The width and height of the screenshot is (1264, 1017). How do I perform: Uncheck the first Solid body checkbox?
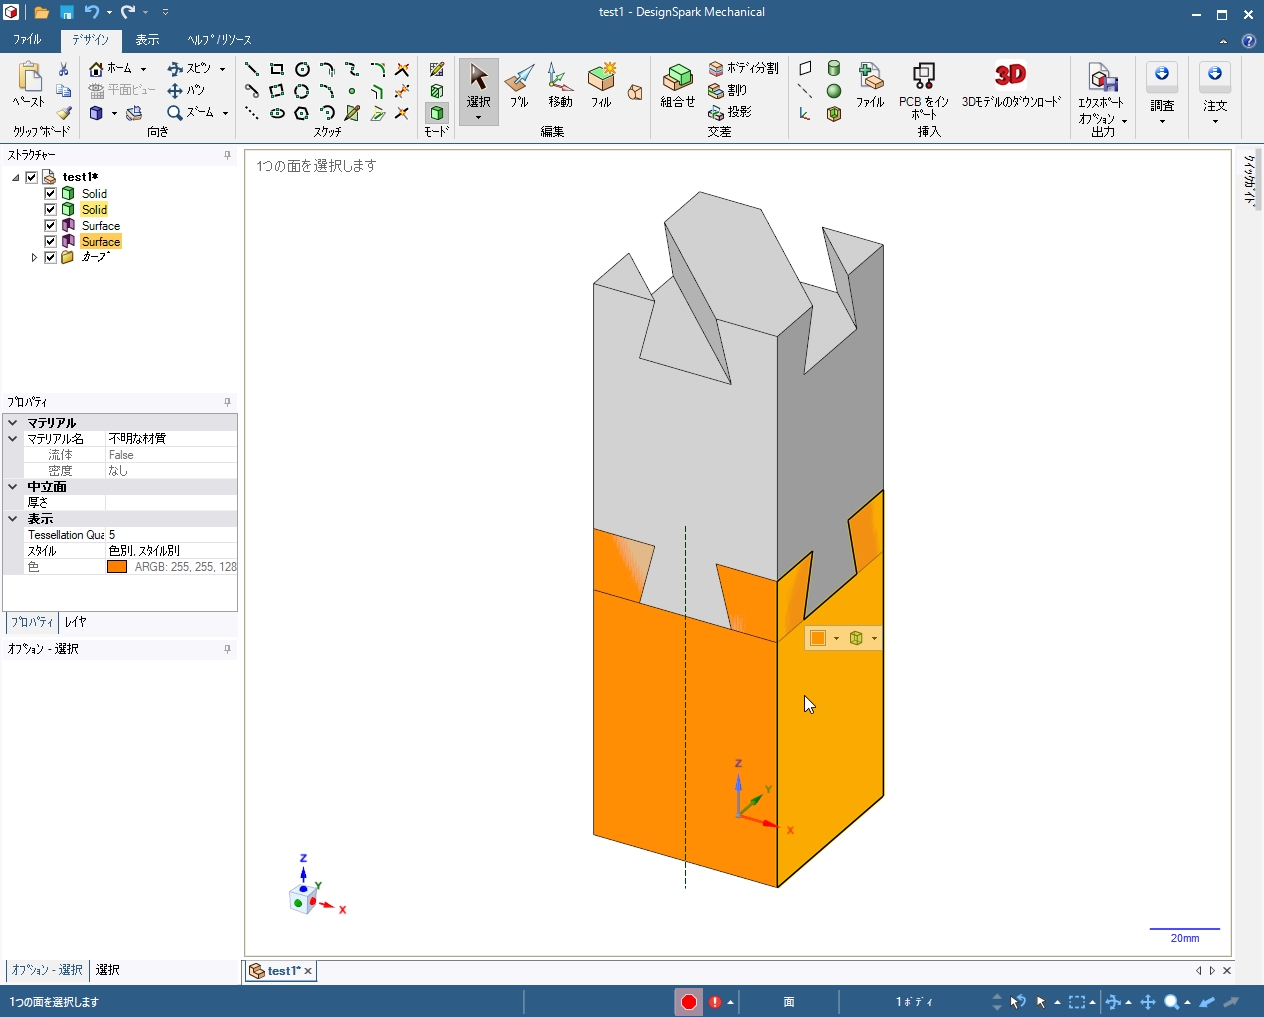pos(50,194)
